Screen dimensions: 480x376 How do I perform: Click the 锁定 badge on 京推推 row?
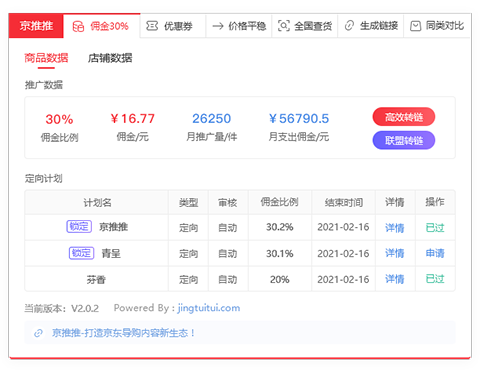click(x=79, y=227)
